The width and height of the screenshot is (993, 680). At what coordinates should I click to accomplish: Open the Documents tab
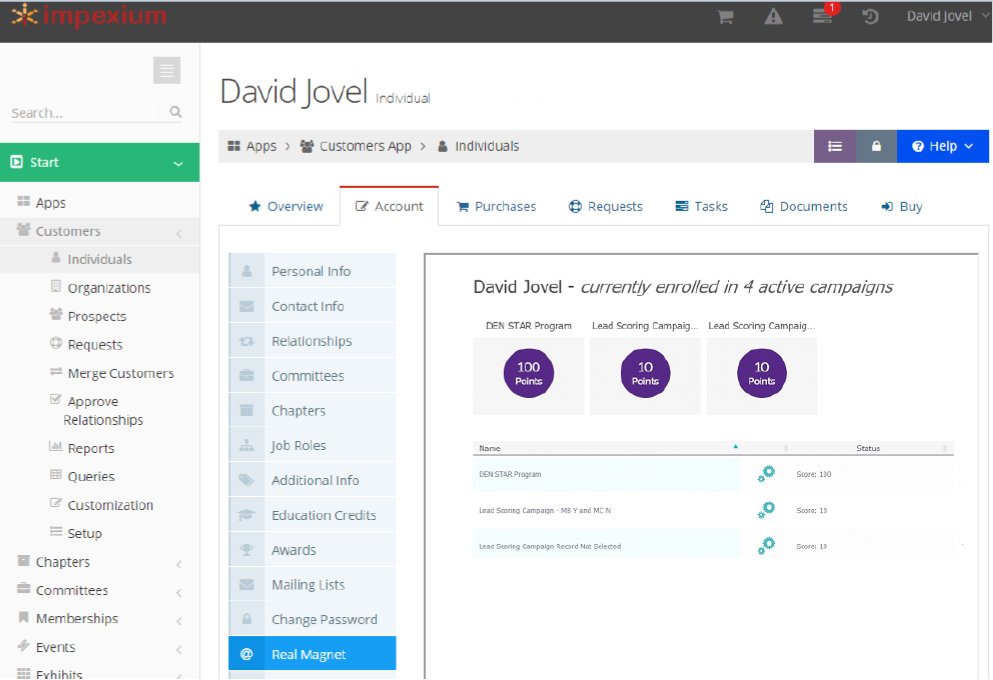(x=804, y=206)
